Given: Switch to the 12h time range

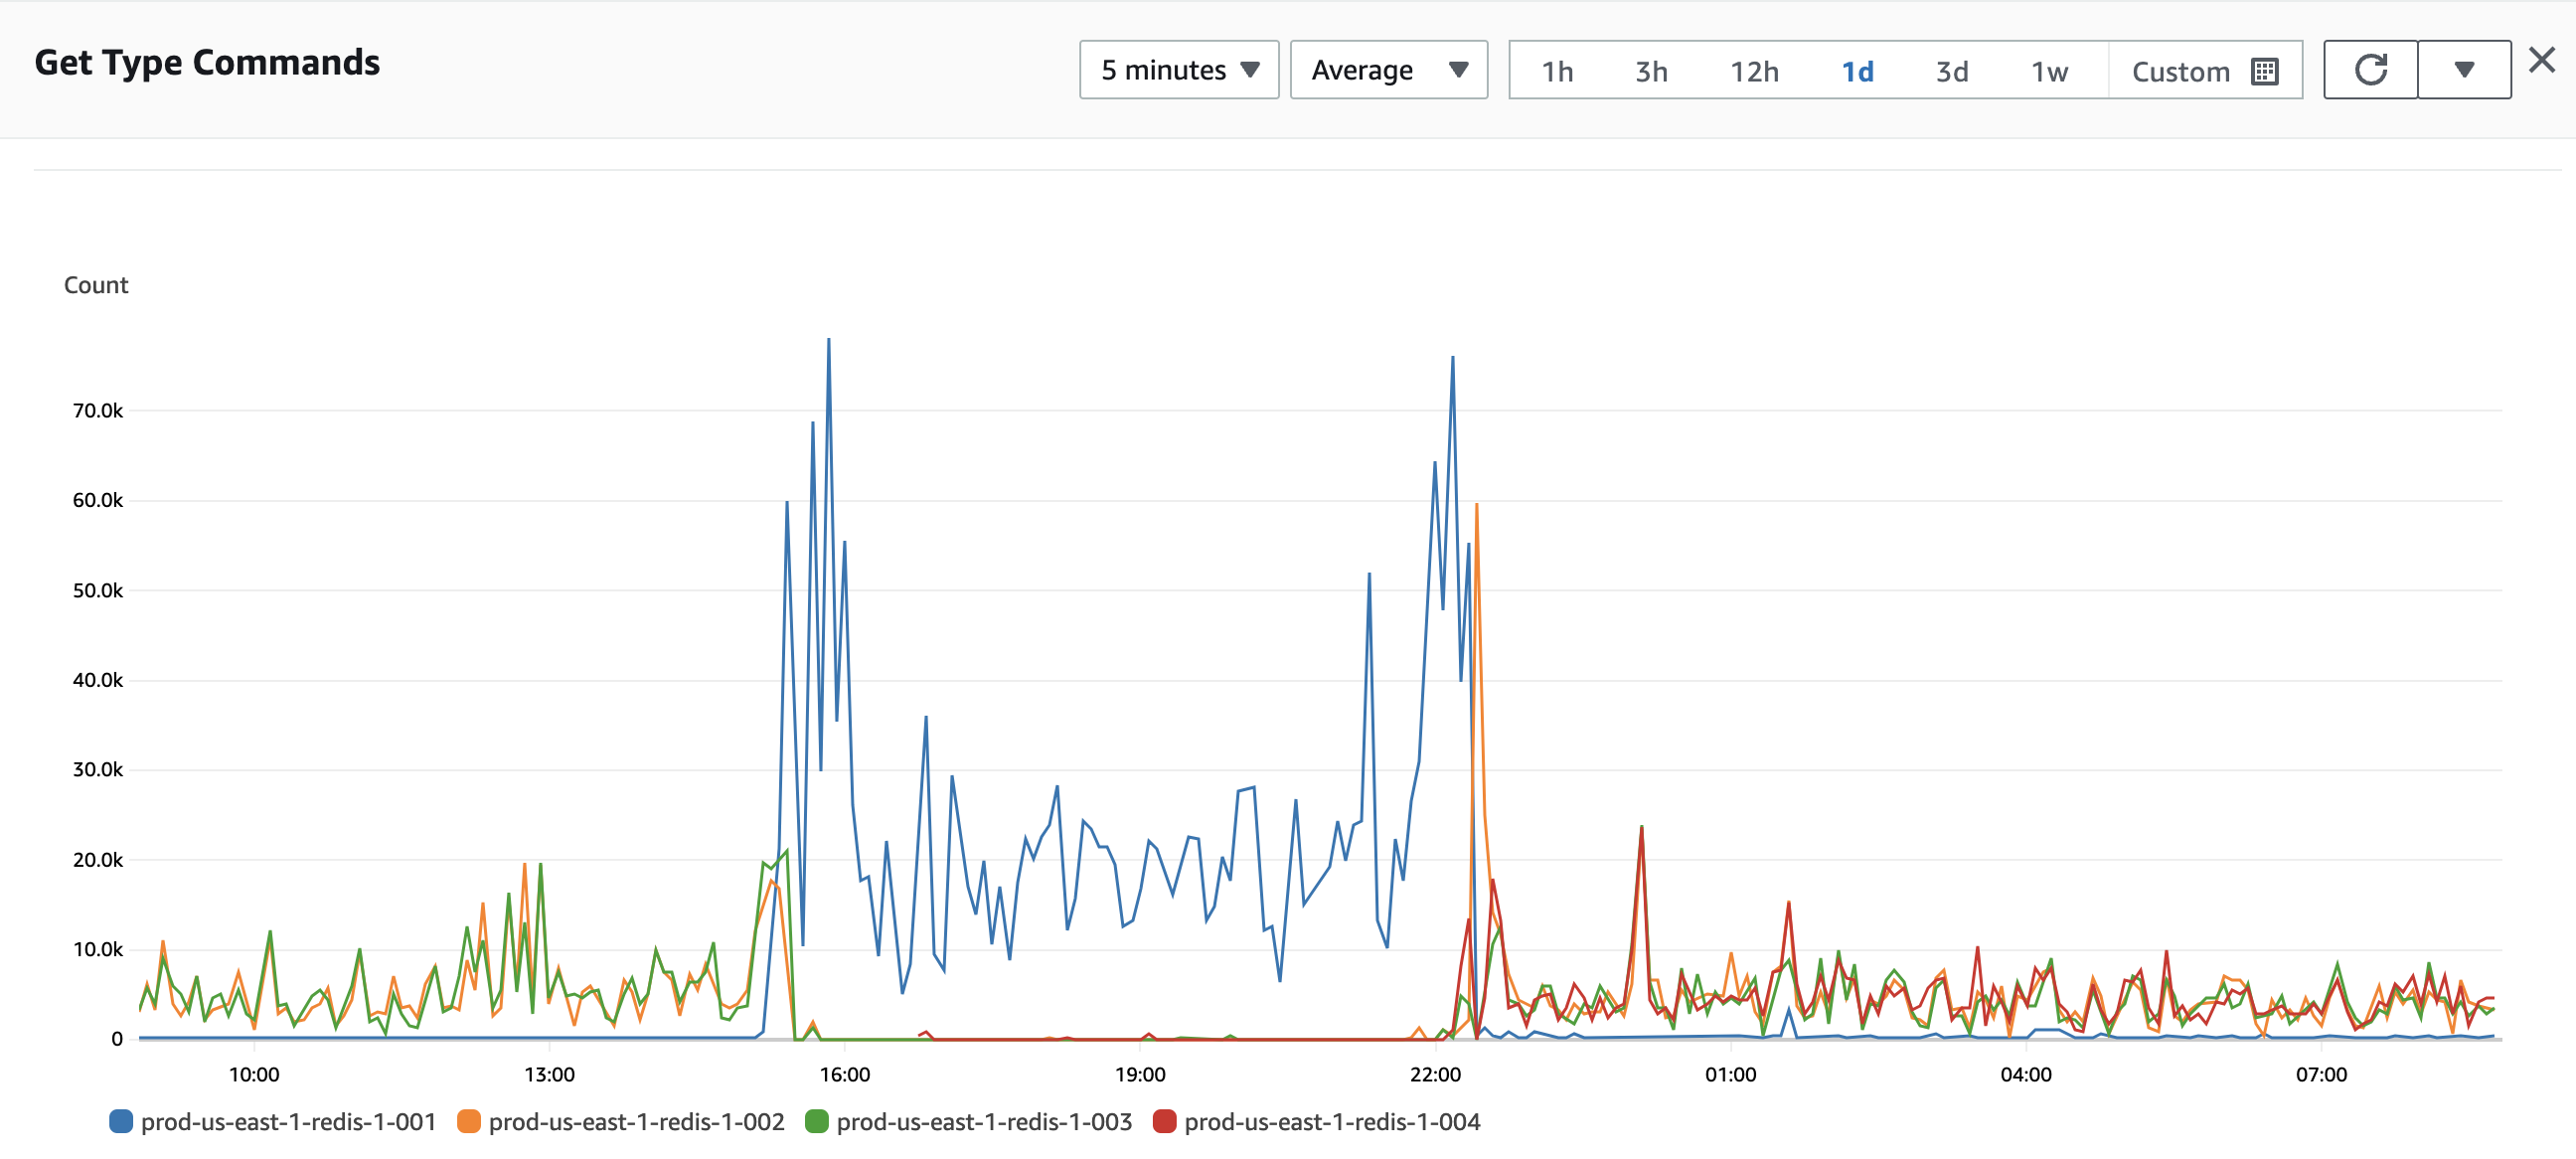Looking at the screenshot, I should coord(1754,72).
